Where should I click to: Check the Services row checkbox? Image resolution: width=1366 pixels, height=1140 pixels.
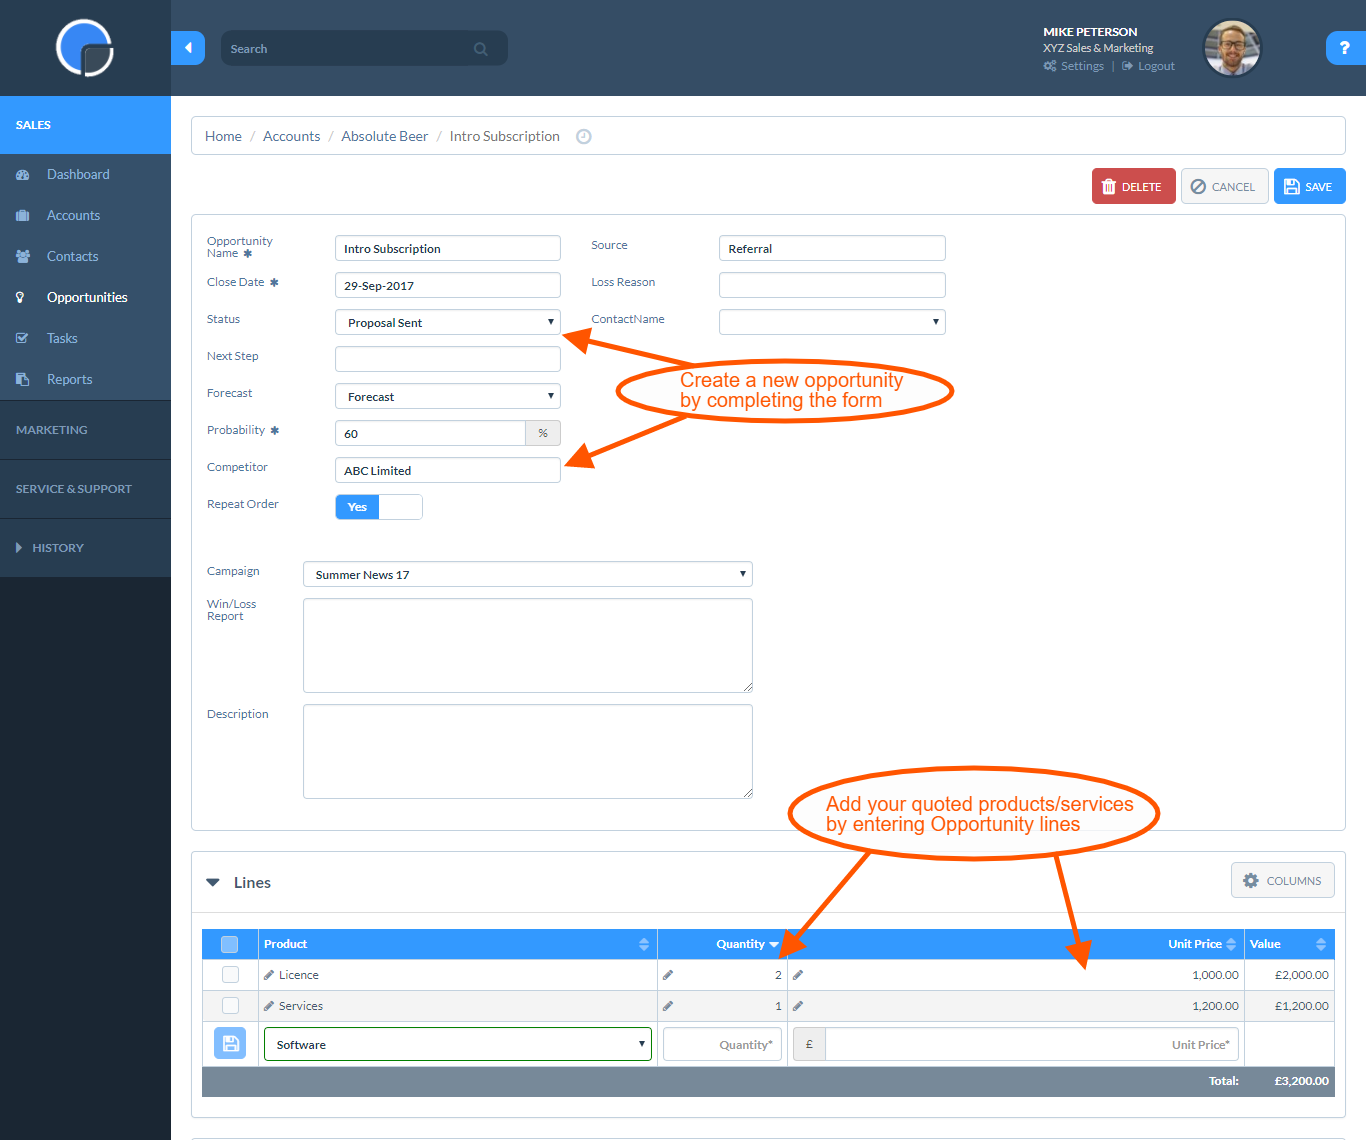click(230, 1006)
